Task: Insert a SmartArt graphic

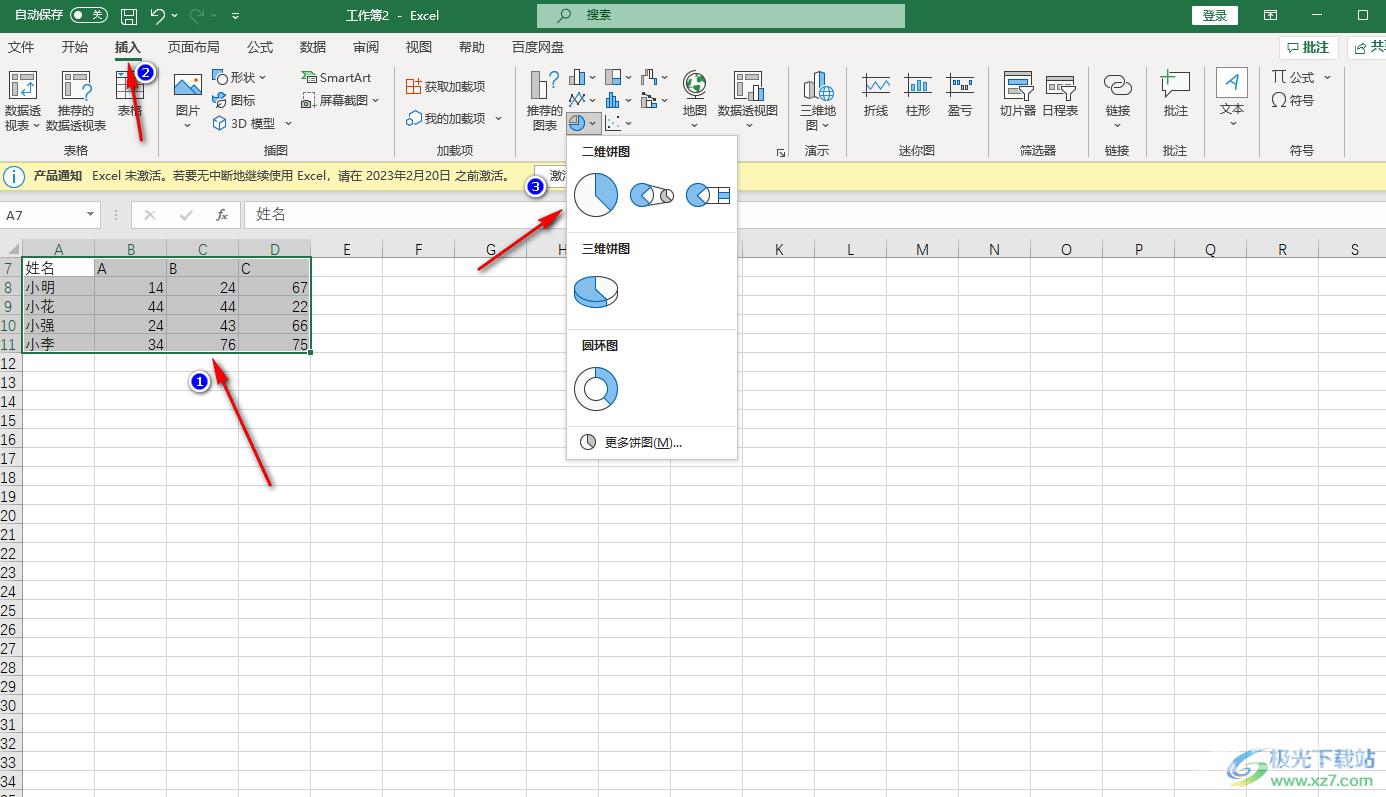Action: tap(336, 77)
